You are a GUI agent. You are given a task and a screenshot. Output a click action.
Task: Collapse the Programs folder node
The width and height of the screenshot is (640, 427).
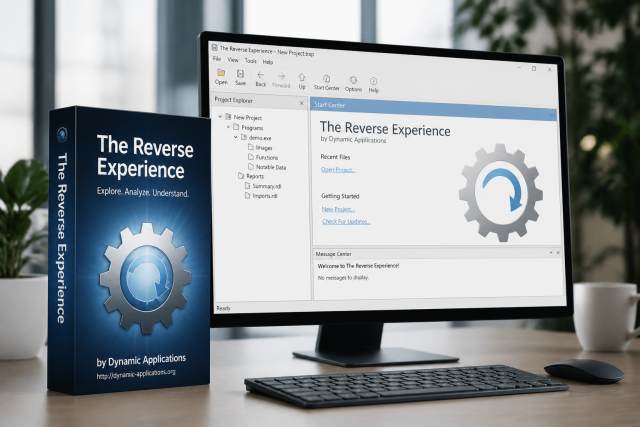click(228, 127)
